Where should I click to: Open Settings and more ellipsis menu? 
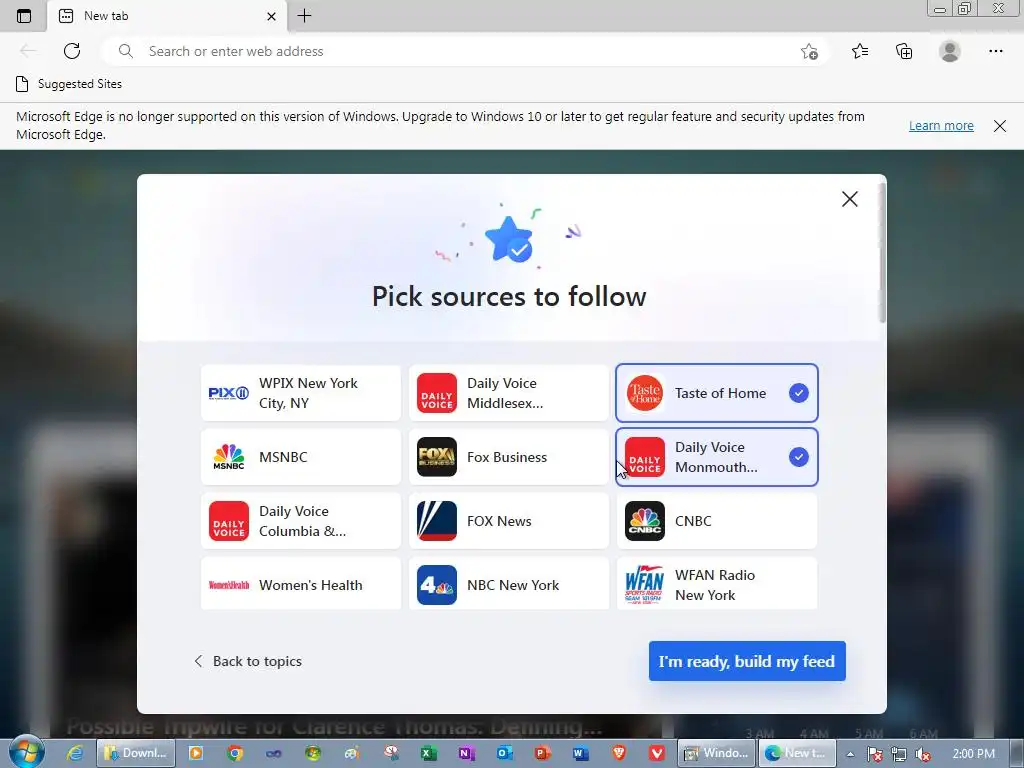[995, 51]
